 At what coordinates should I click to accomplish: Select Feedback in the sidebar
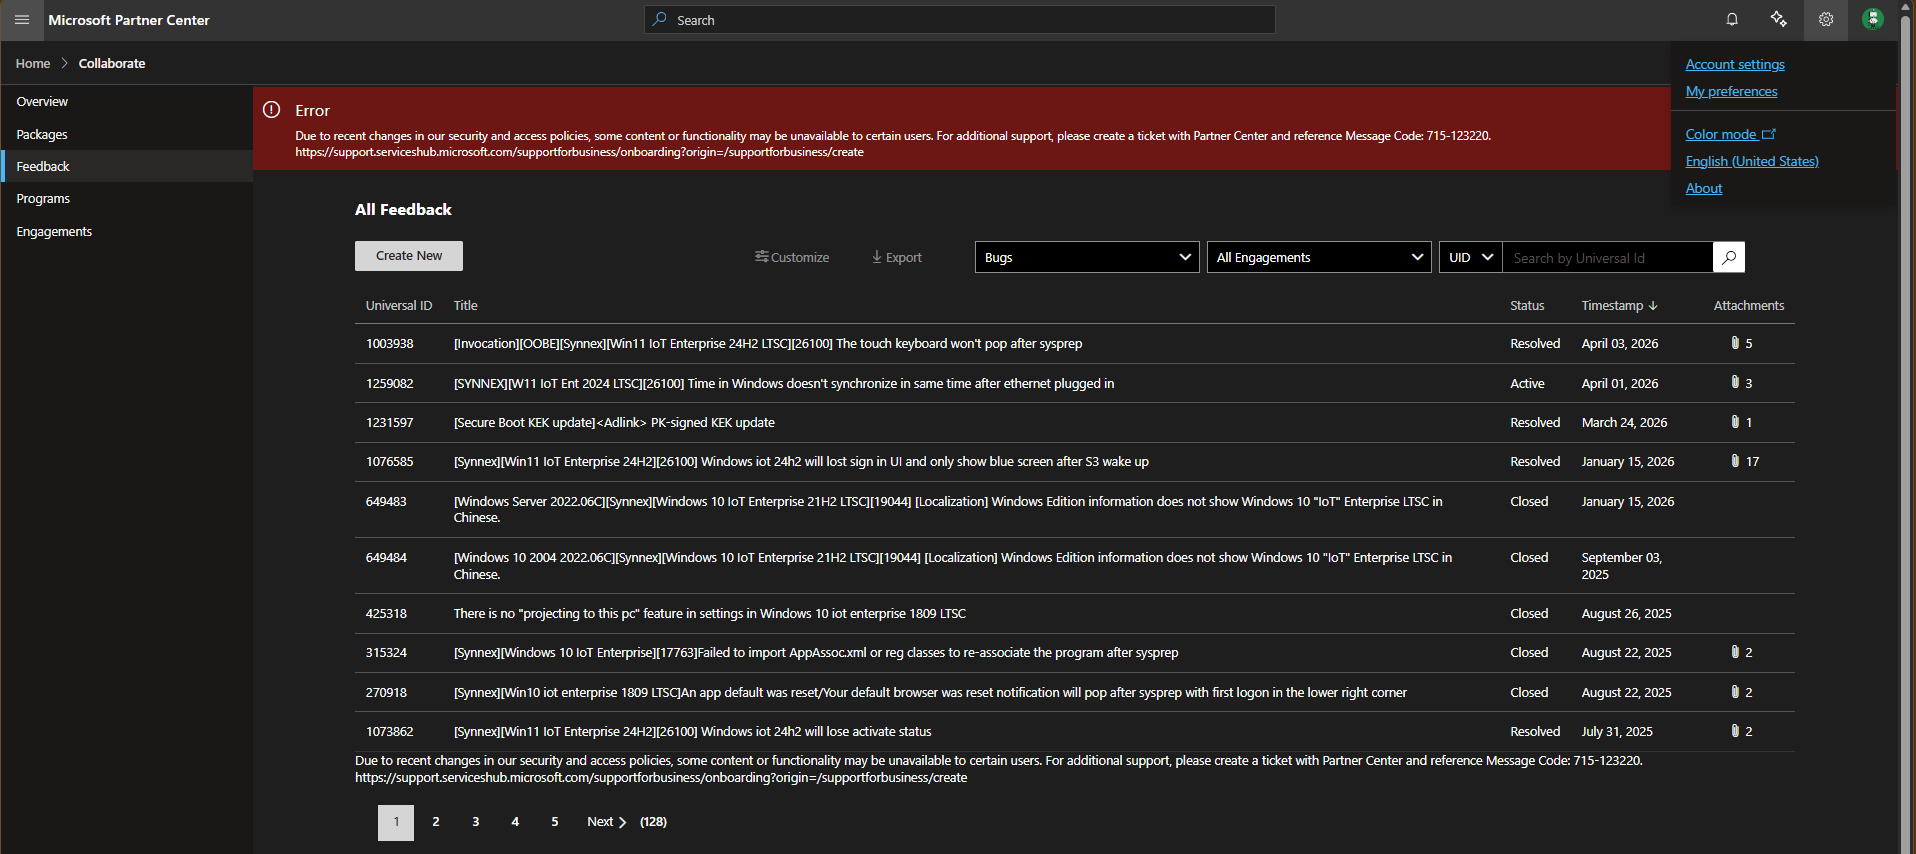127,166
